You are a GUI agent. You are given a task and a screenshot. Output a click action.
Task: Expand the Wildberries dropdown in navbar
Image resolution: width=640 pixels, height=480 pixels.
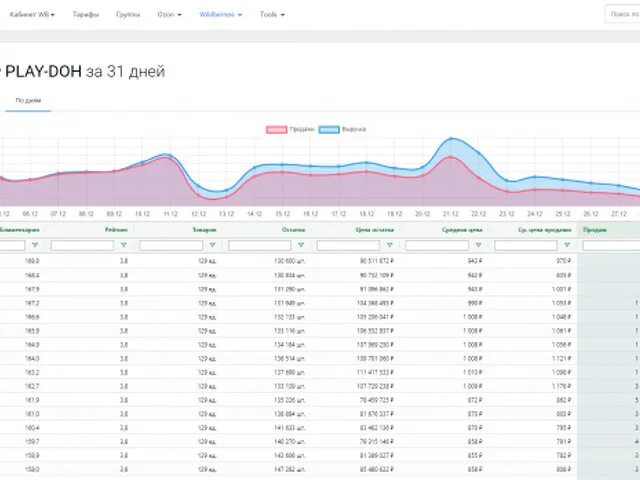[220, 15]
